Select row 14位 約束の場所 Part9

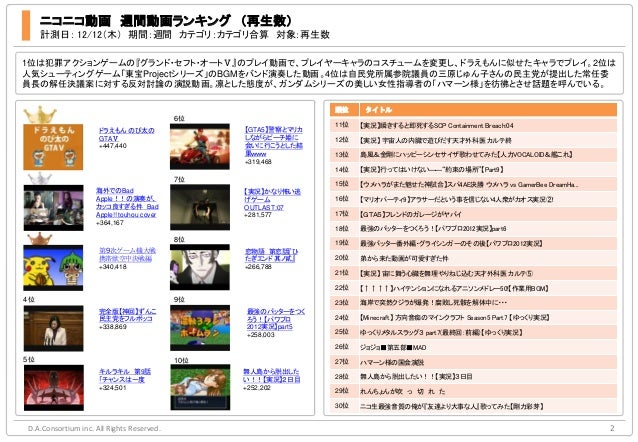tap(473, 169)
